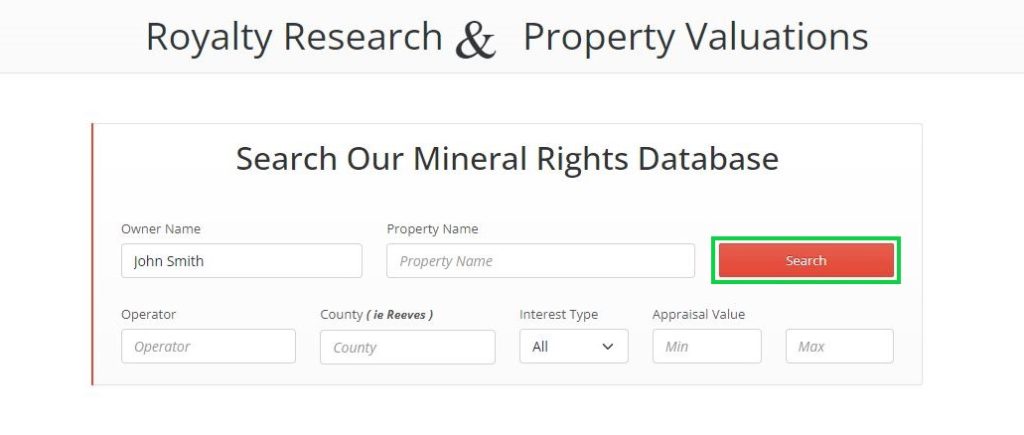Click the Owner Name label
The width and height of the screenshot is (1024, 435).
tap(161, 229)
